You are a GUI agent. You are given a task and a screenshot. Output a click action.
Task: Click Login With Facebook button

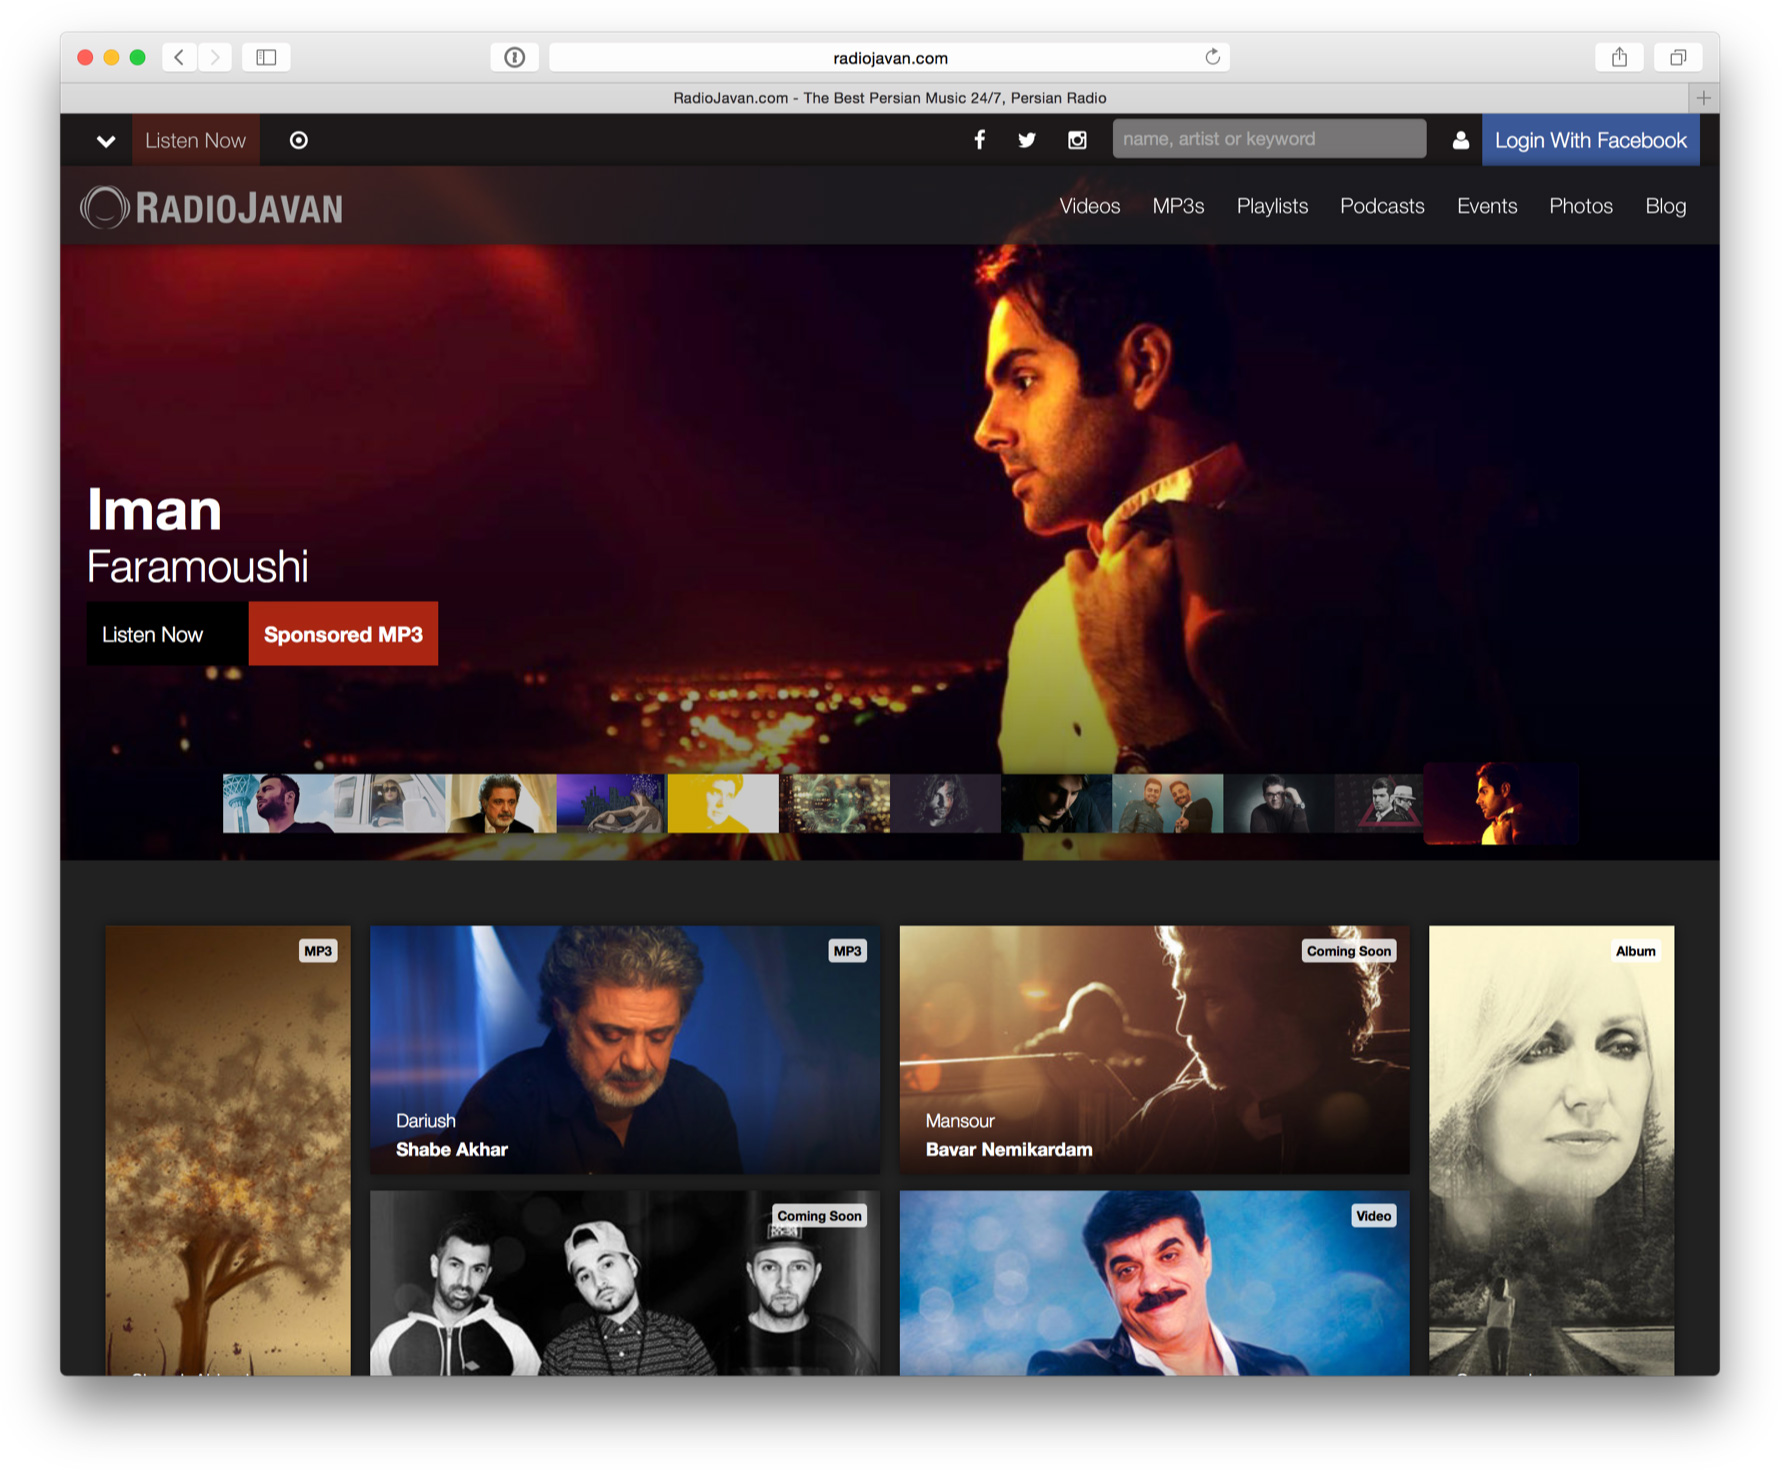pos(1590,140)
